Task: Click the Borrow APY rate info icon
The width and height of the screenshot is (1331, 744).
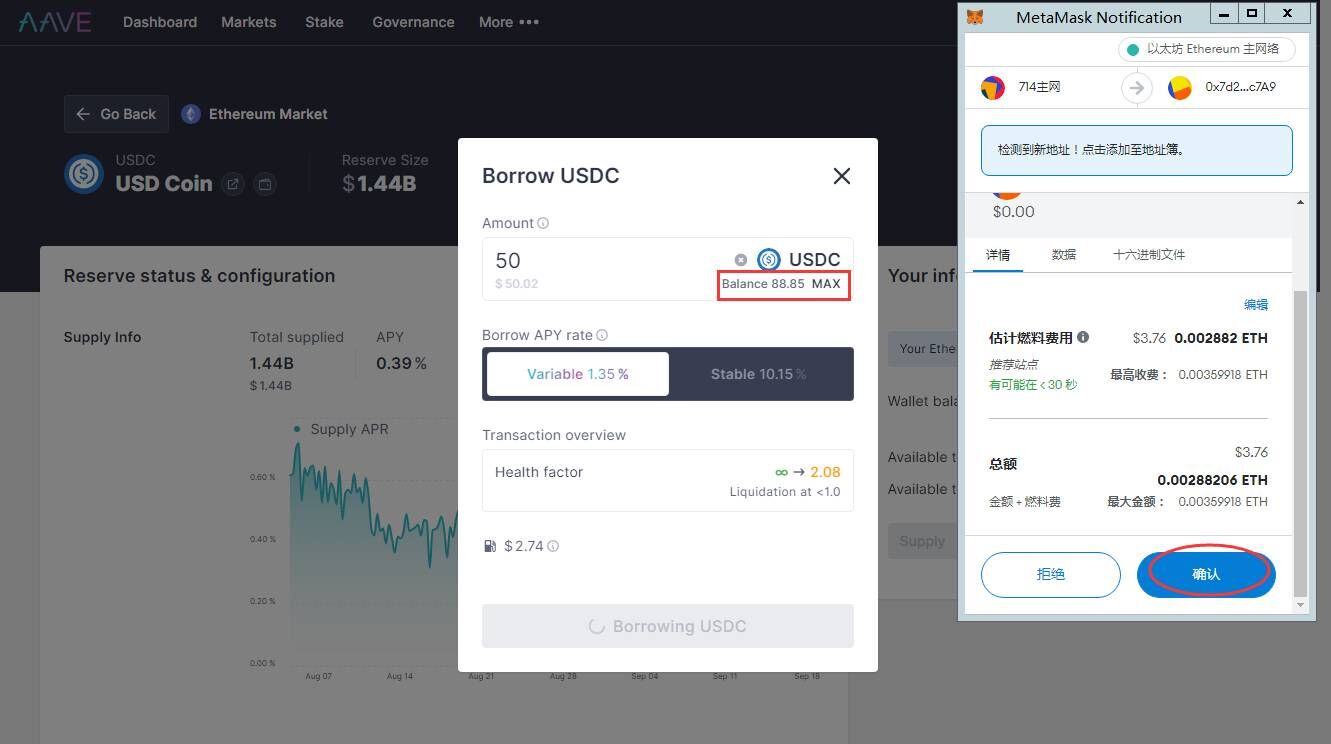Action: click(602, 335)
